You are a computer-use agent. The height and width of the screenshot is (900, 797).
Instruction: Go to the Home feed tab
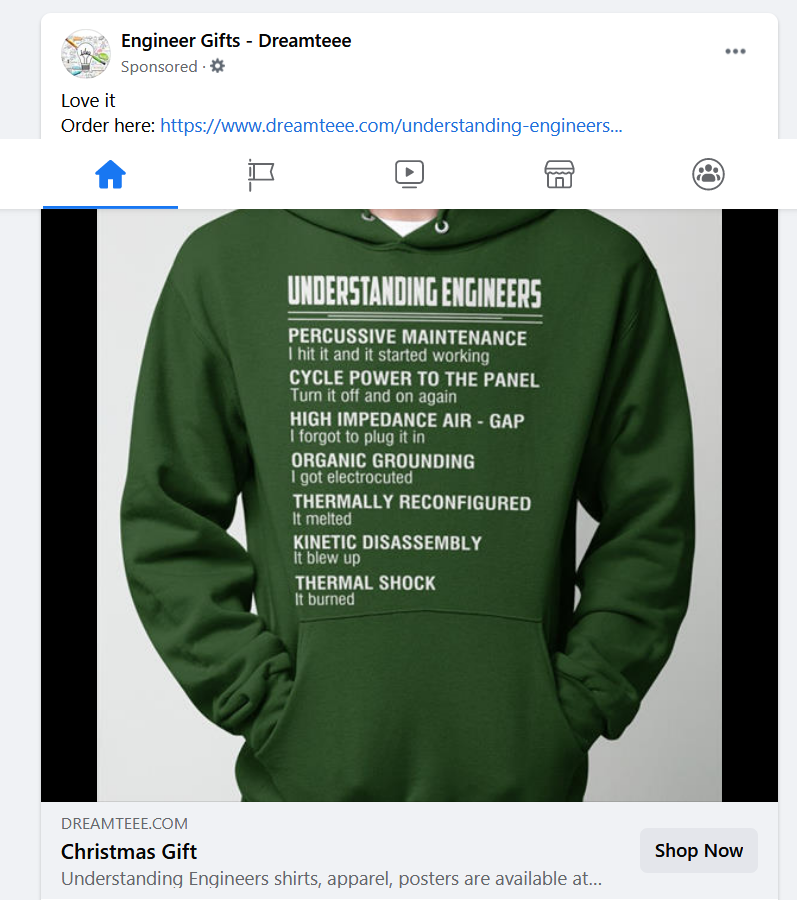click(110, 175)
